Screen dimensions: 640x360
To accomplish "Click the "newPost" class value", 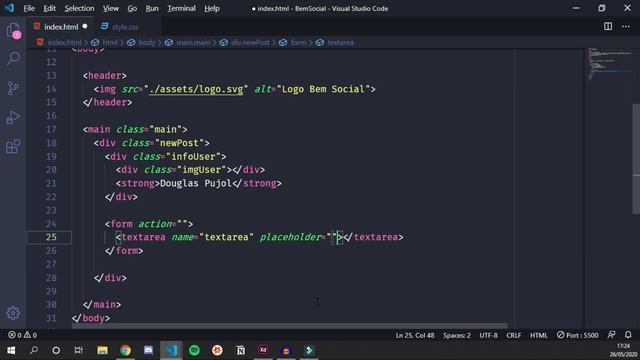I will click(179, 143).
